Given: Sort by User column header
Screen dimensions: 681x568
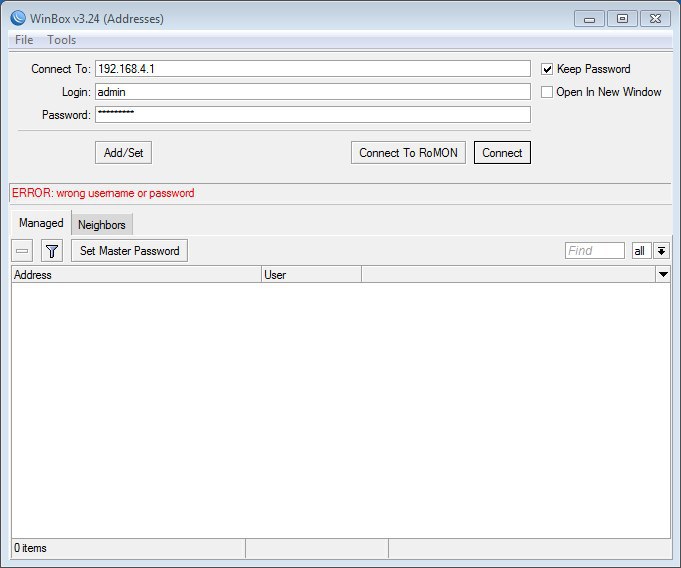Looking at the screenshot, I should coord(311,274).
